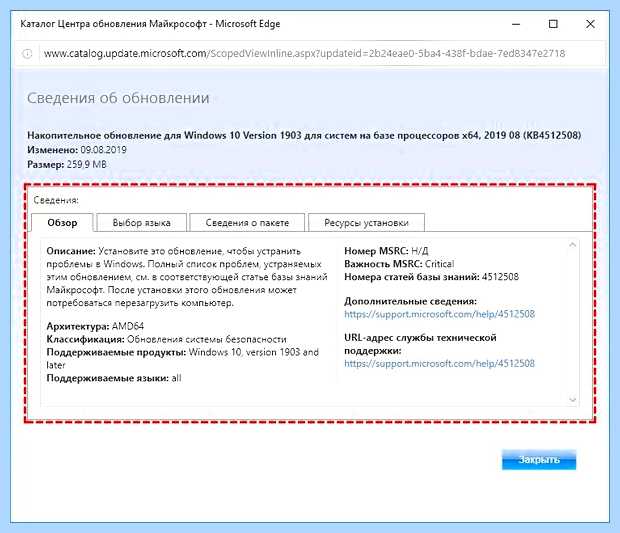Open the URL-адрес службы технической поддержки link
Viewport: 620px width, 533px height.
(439, 363)
